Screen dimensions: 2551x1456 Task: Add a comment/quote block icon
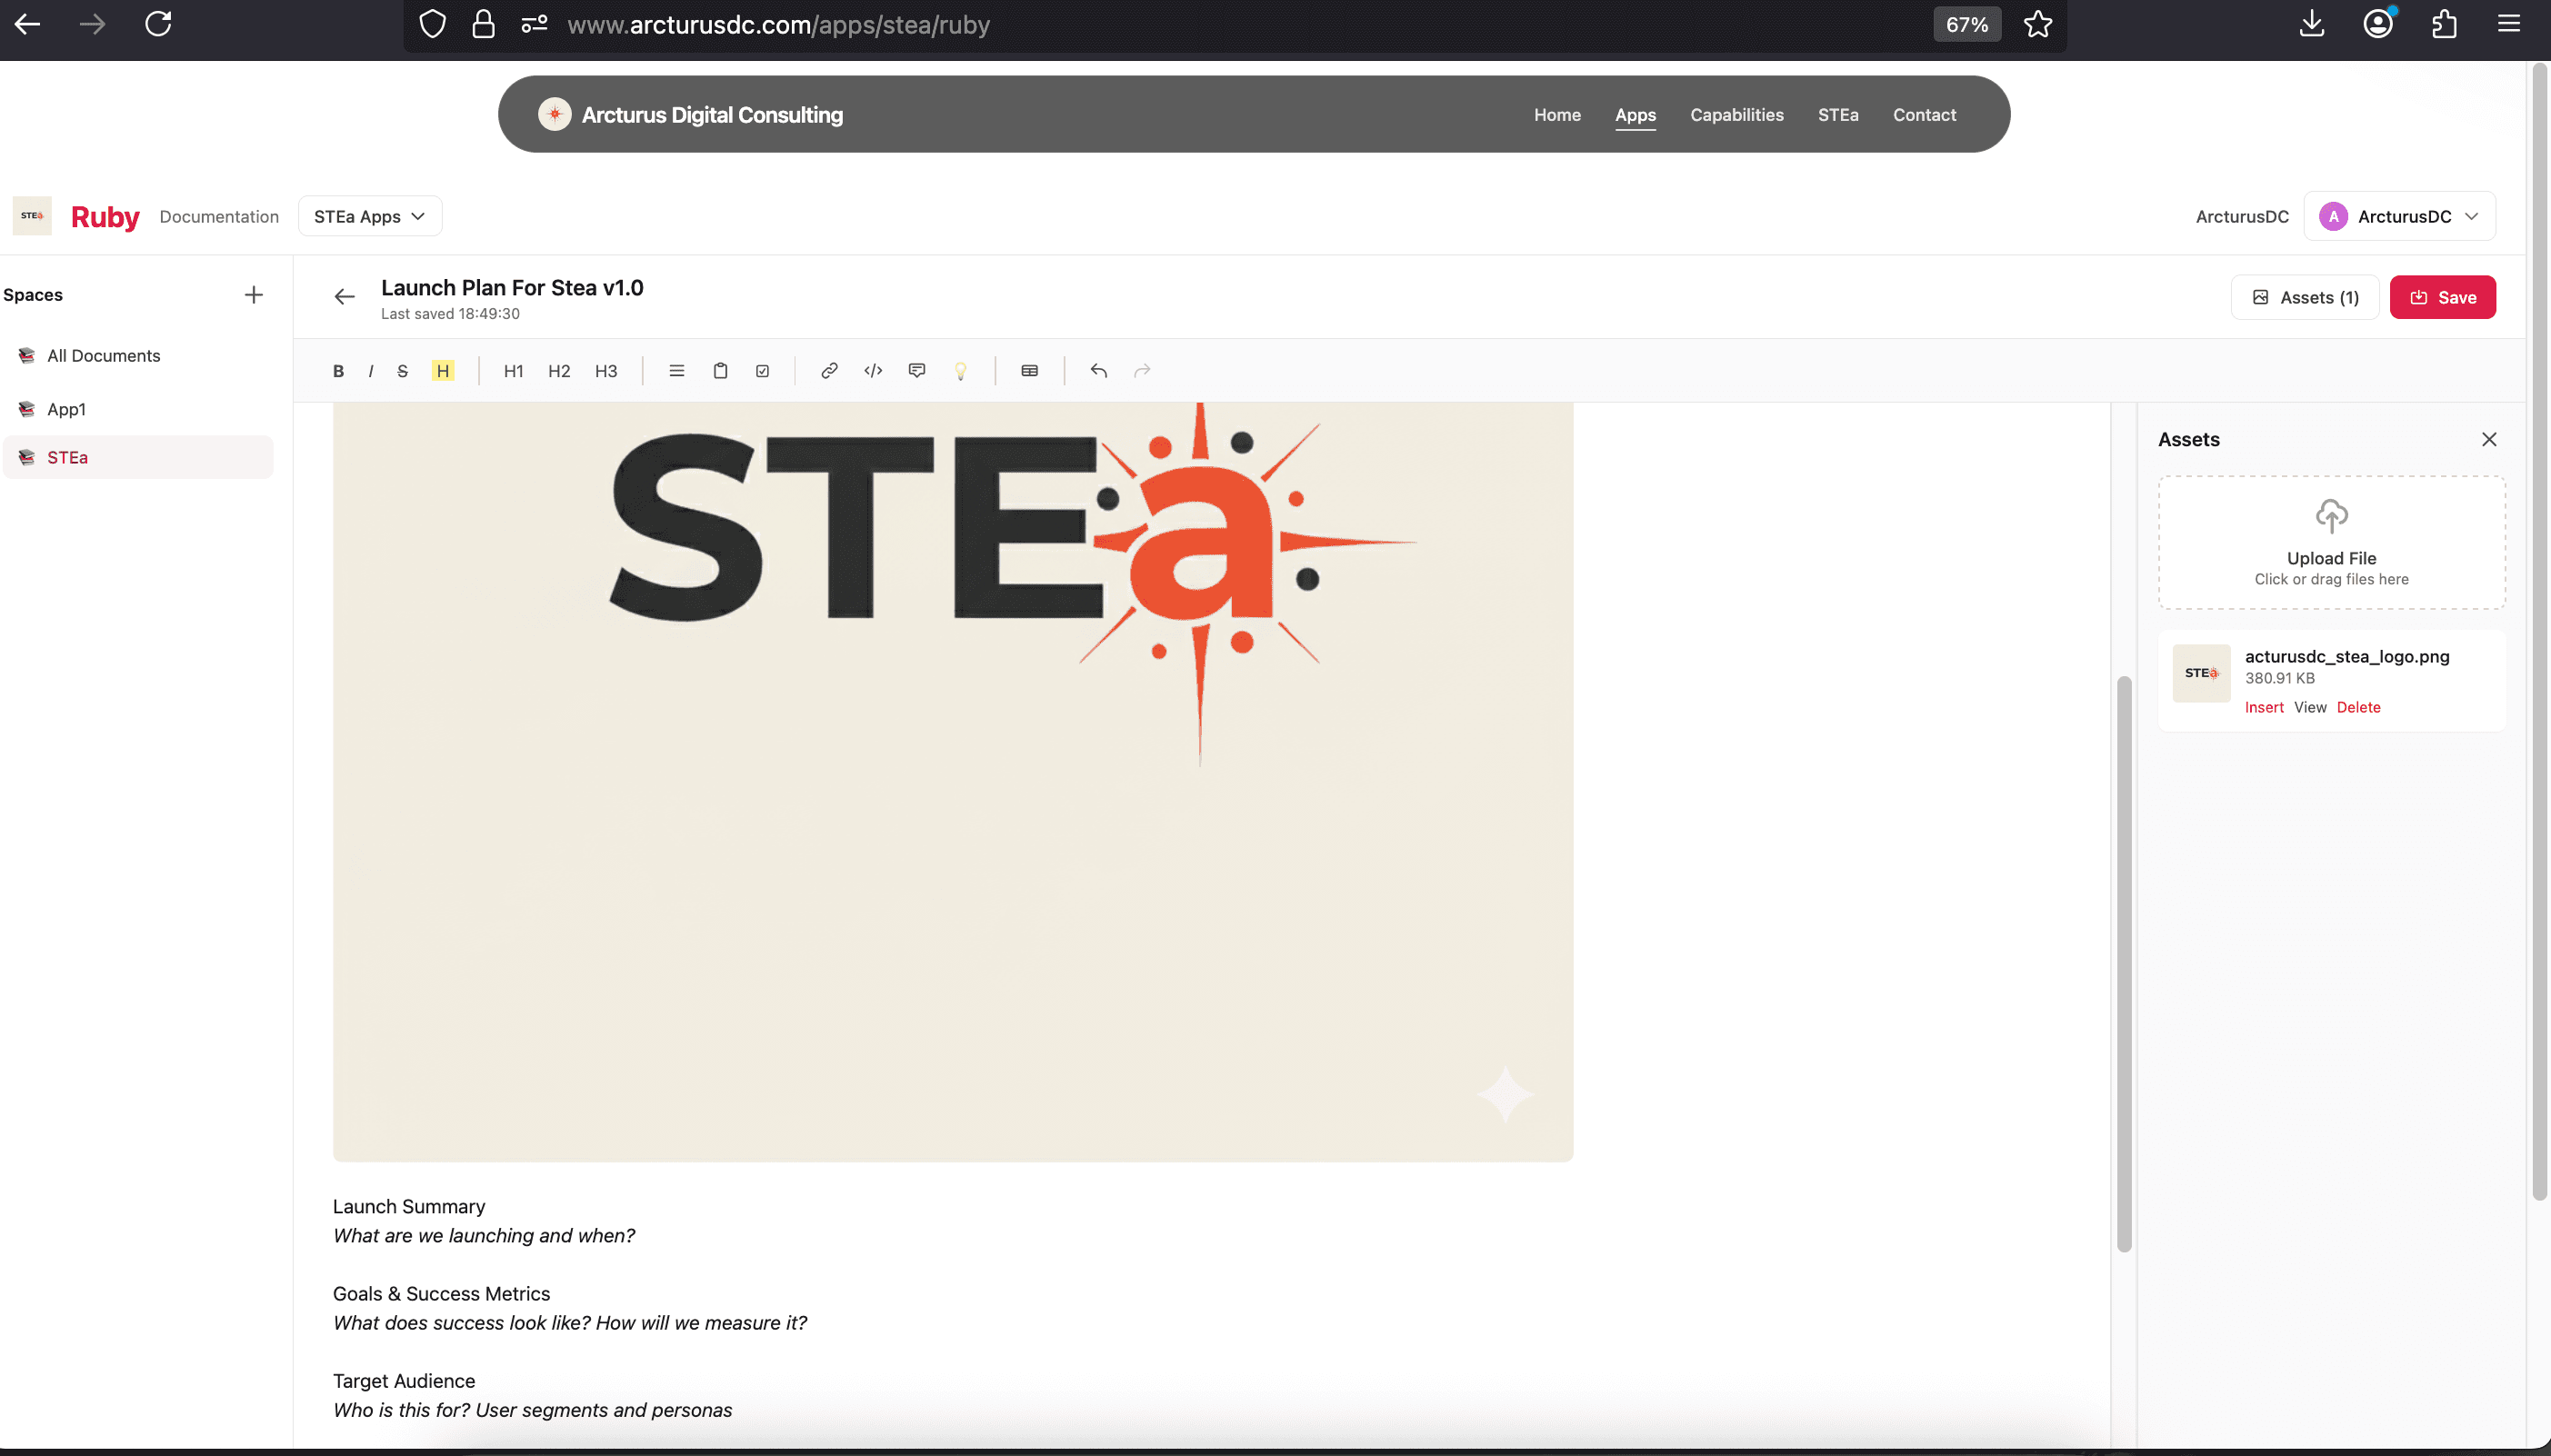916,371
